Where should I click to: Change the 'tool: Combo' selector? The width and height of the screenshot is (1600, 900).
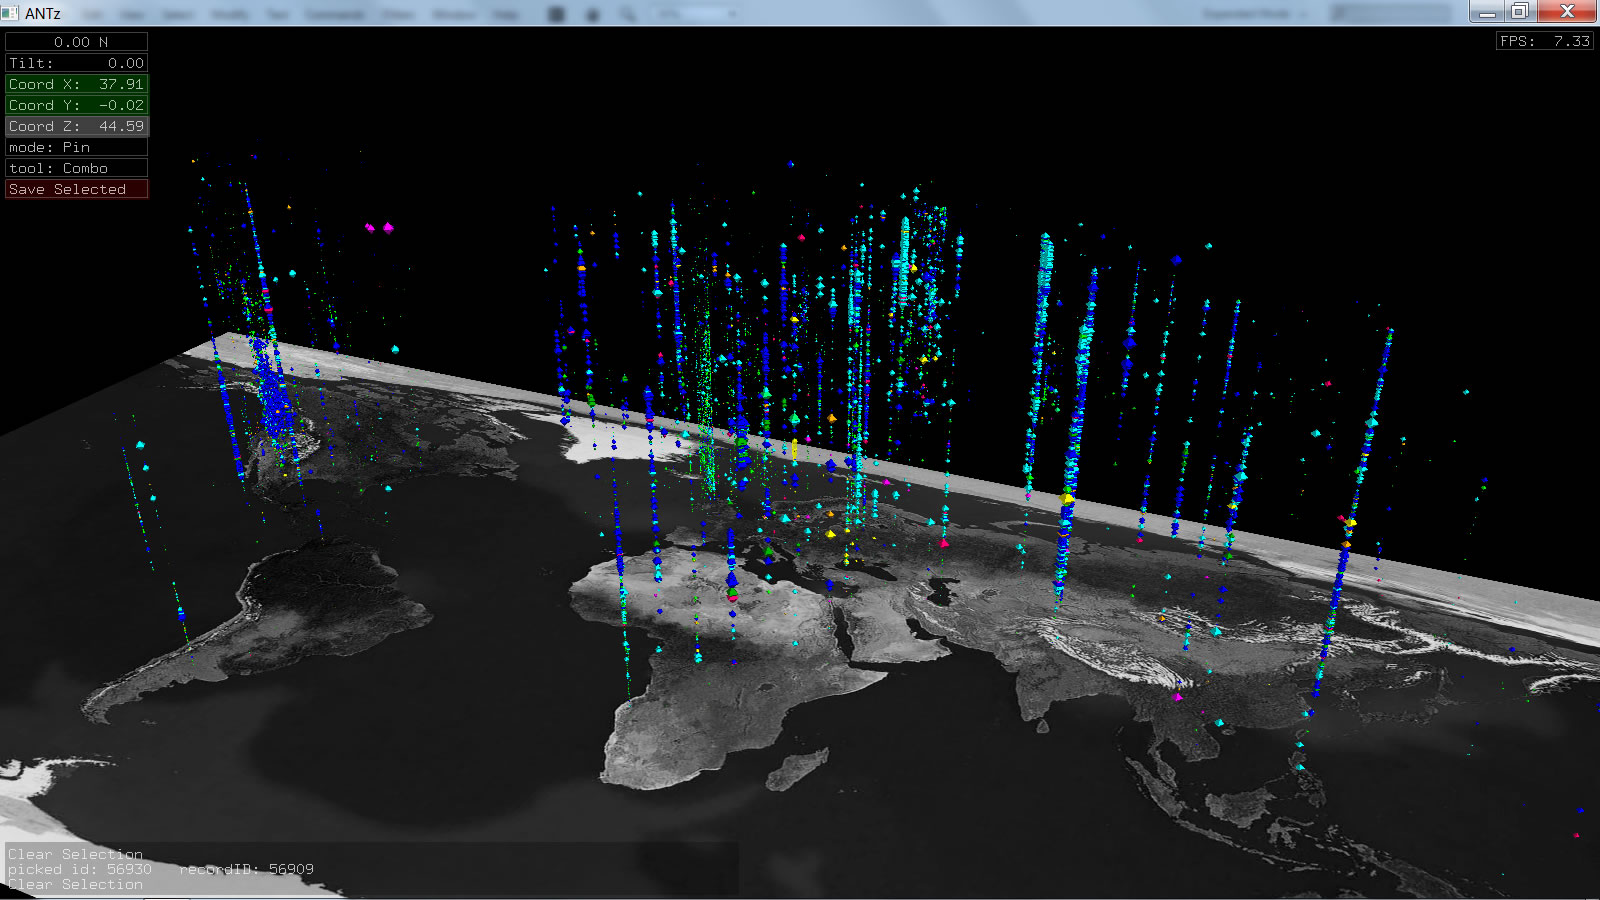77,168
